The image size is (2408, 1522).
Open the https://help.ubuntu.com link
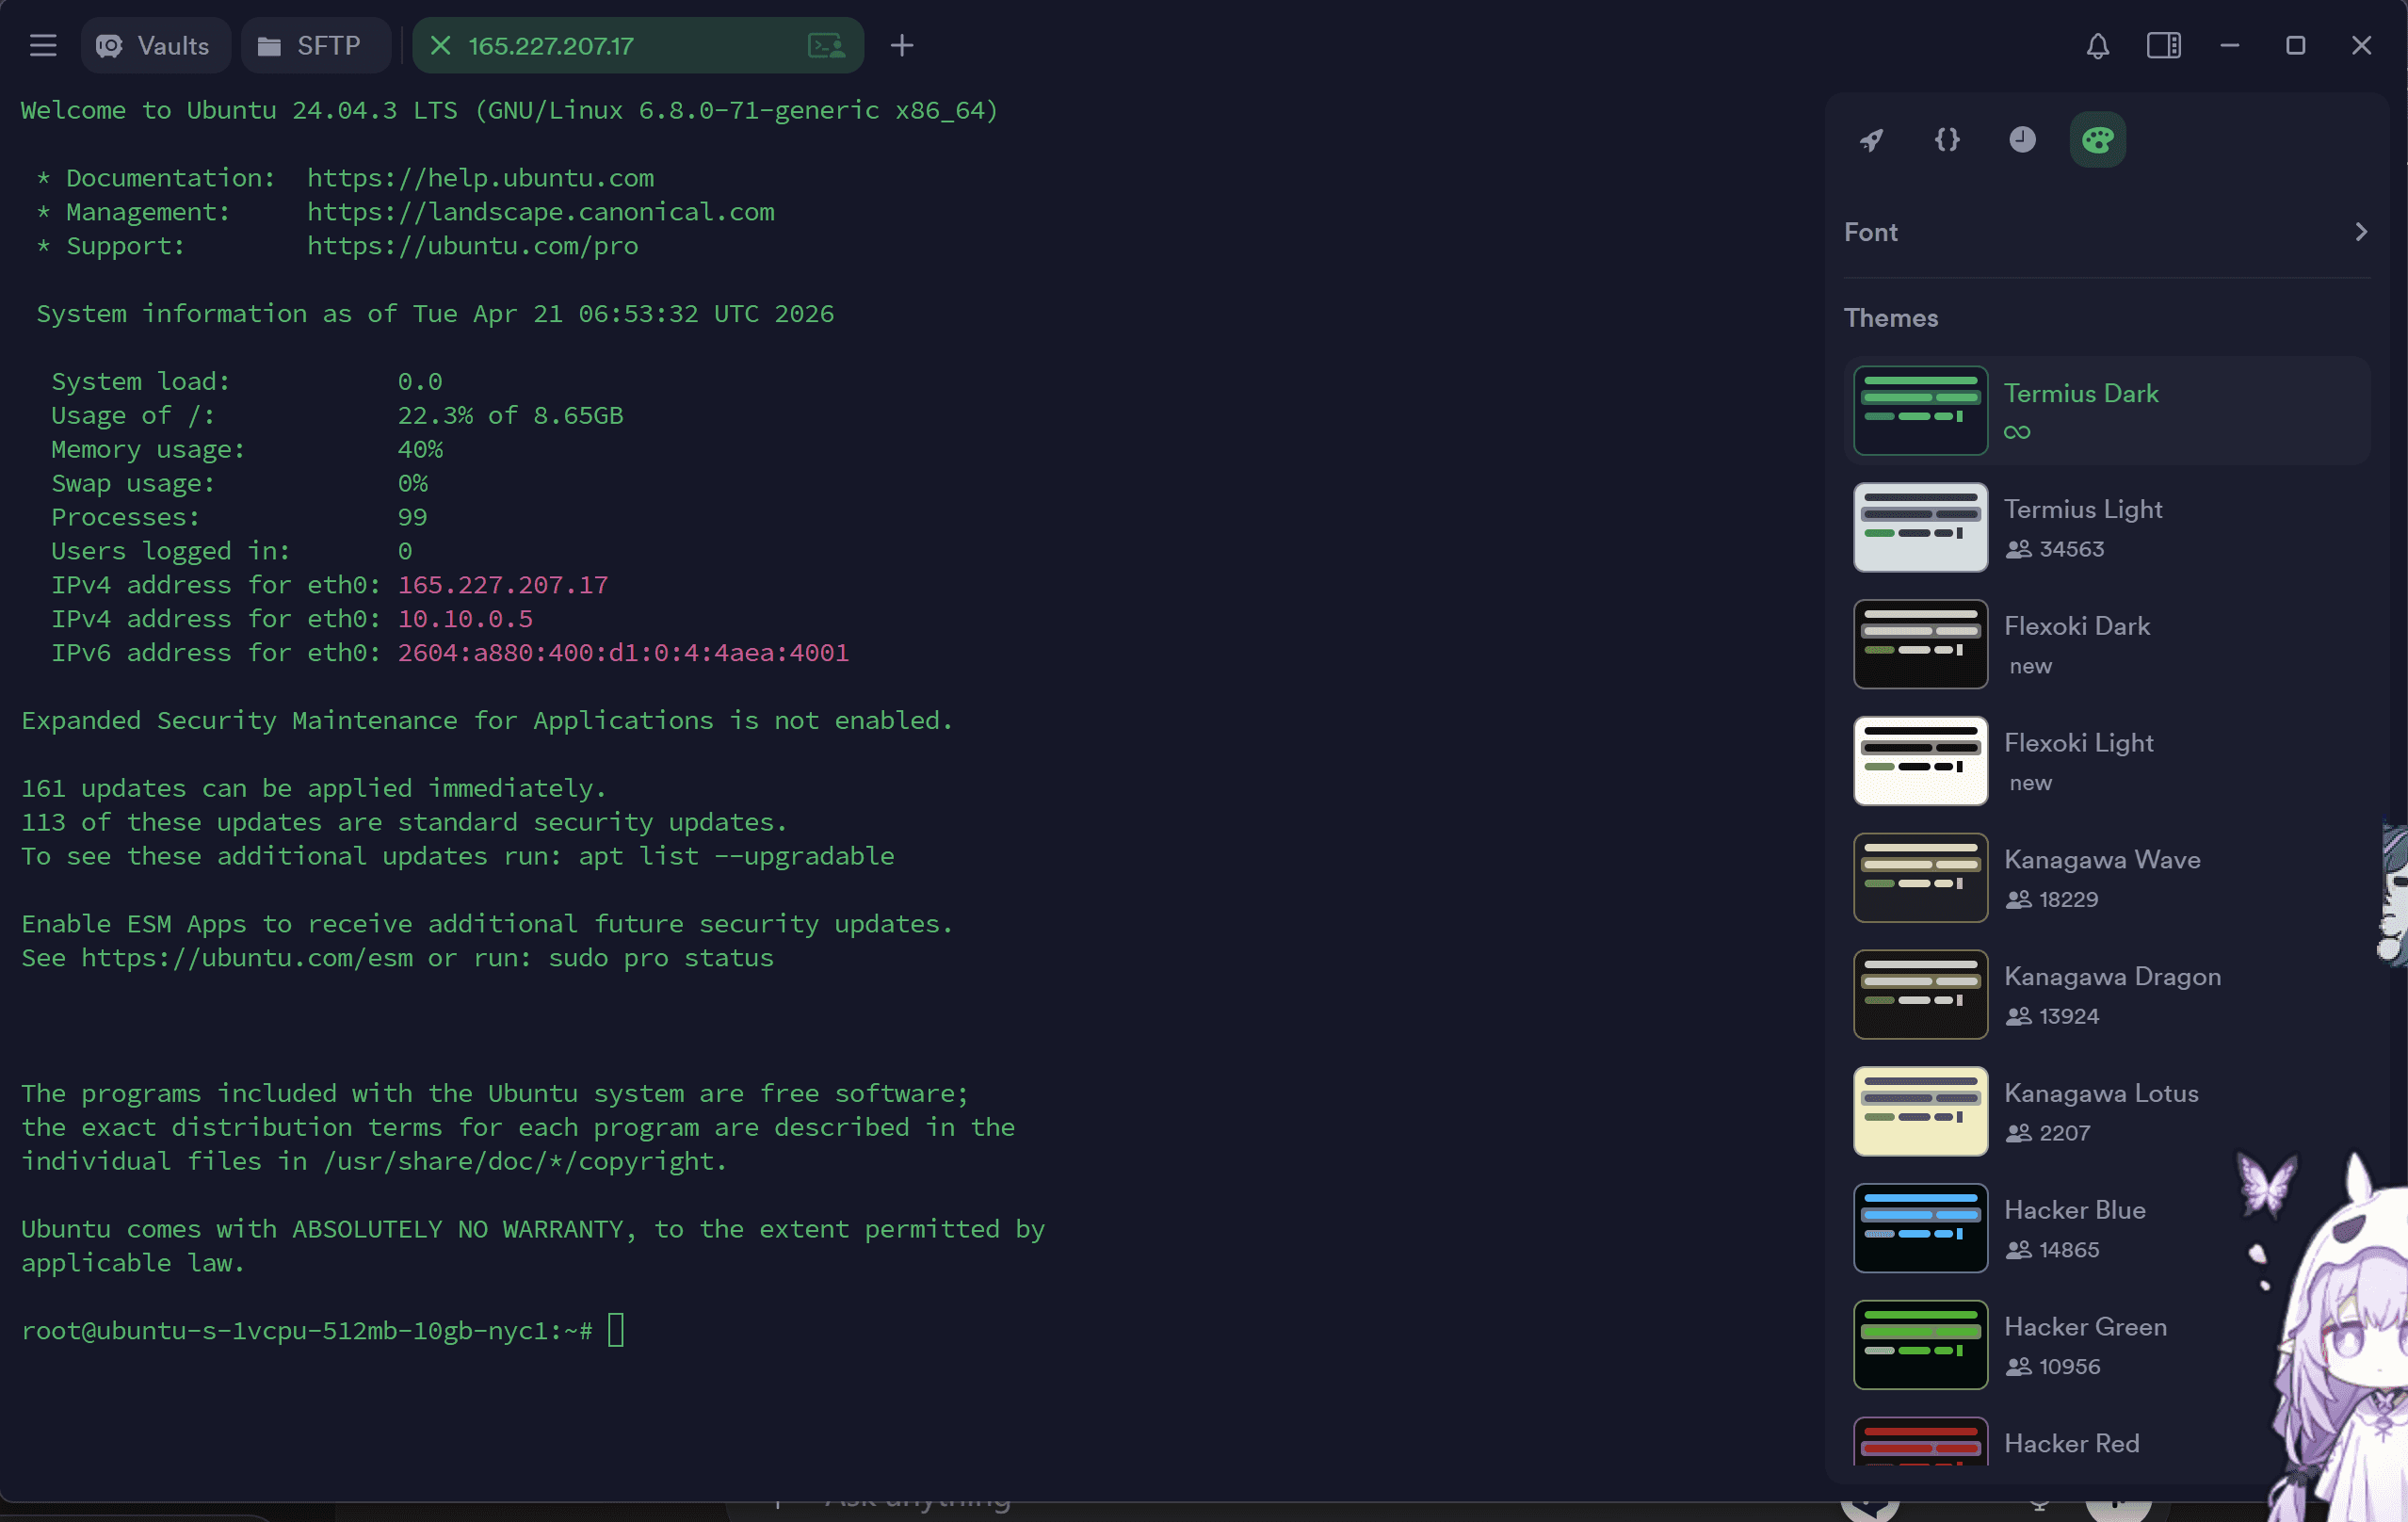click(480, 178)
